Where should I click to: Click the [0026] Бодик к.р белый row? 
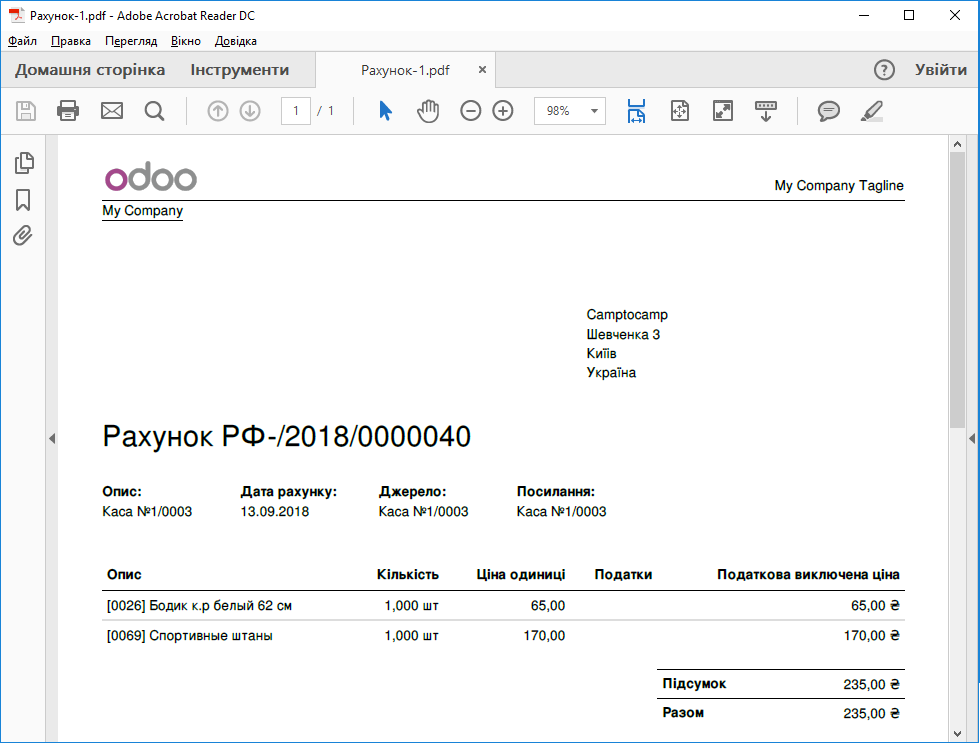click(x=503, y=606)
